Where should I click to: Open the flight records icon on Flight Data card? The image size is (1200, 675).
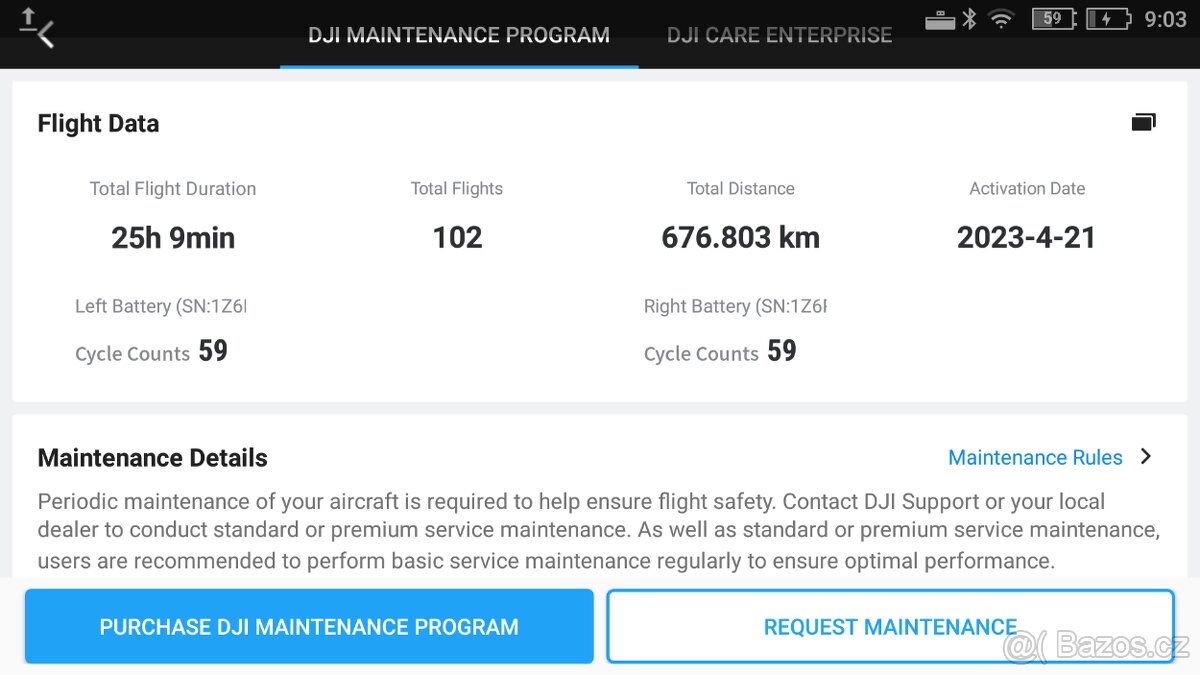1144,121
